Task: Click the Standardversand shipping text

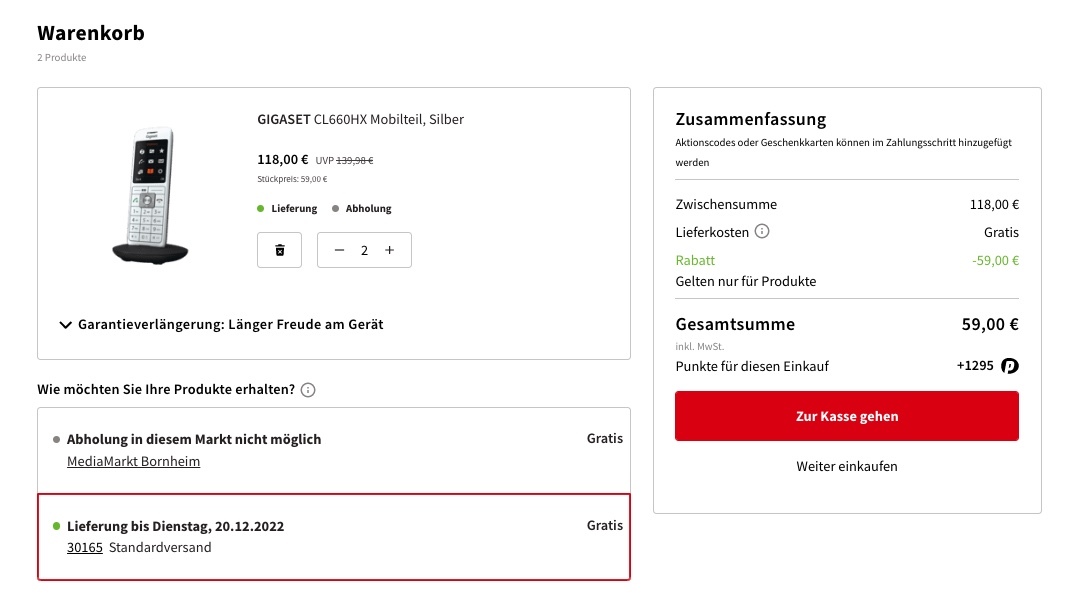Action: click(160, 548)
